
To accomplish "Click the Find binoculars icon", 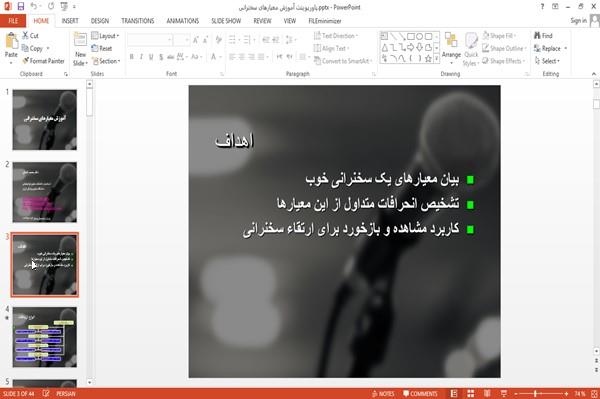I will click(537, 36).
